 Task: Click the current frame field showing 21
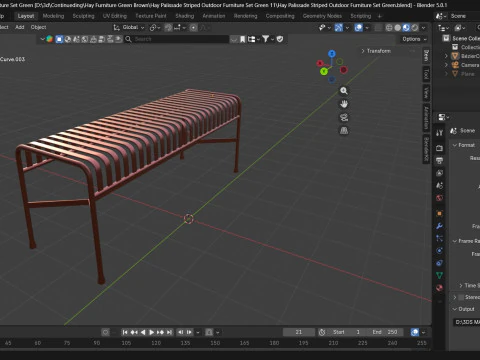pos(299,332)
